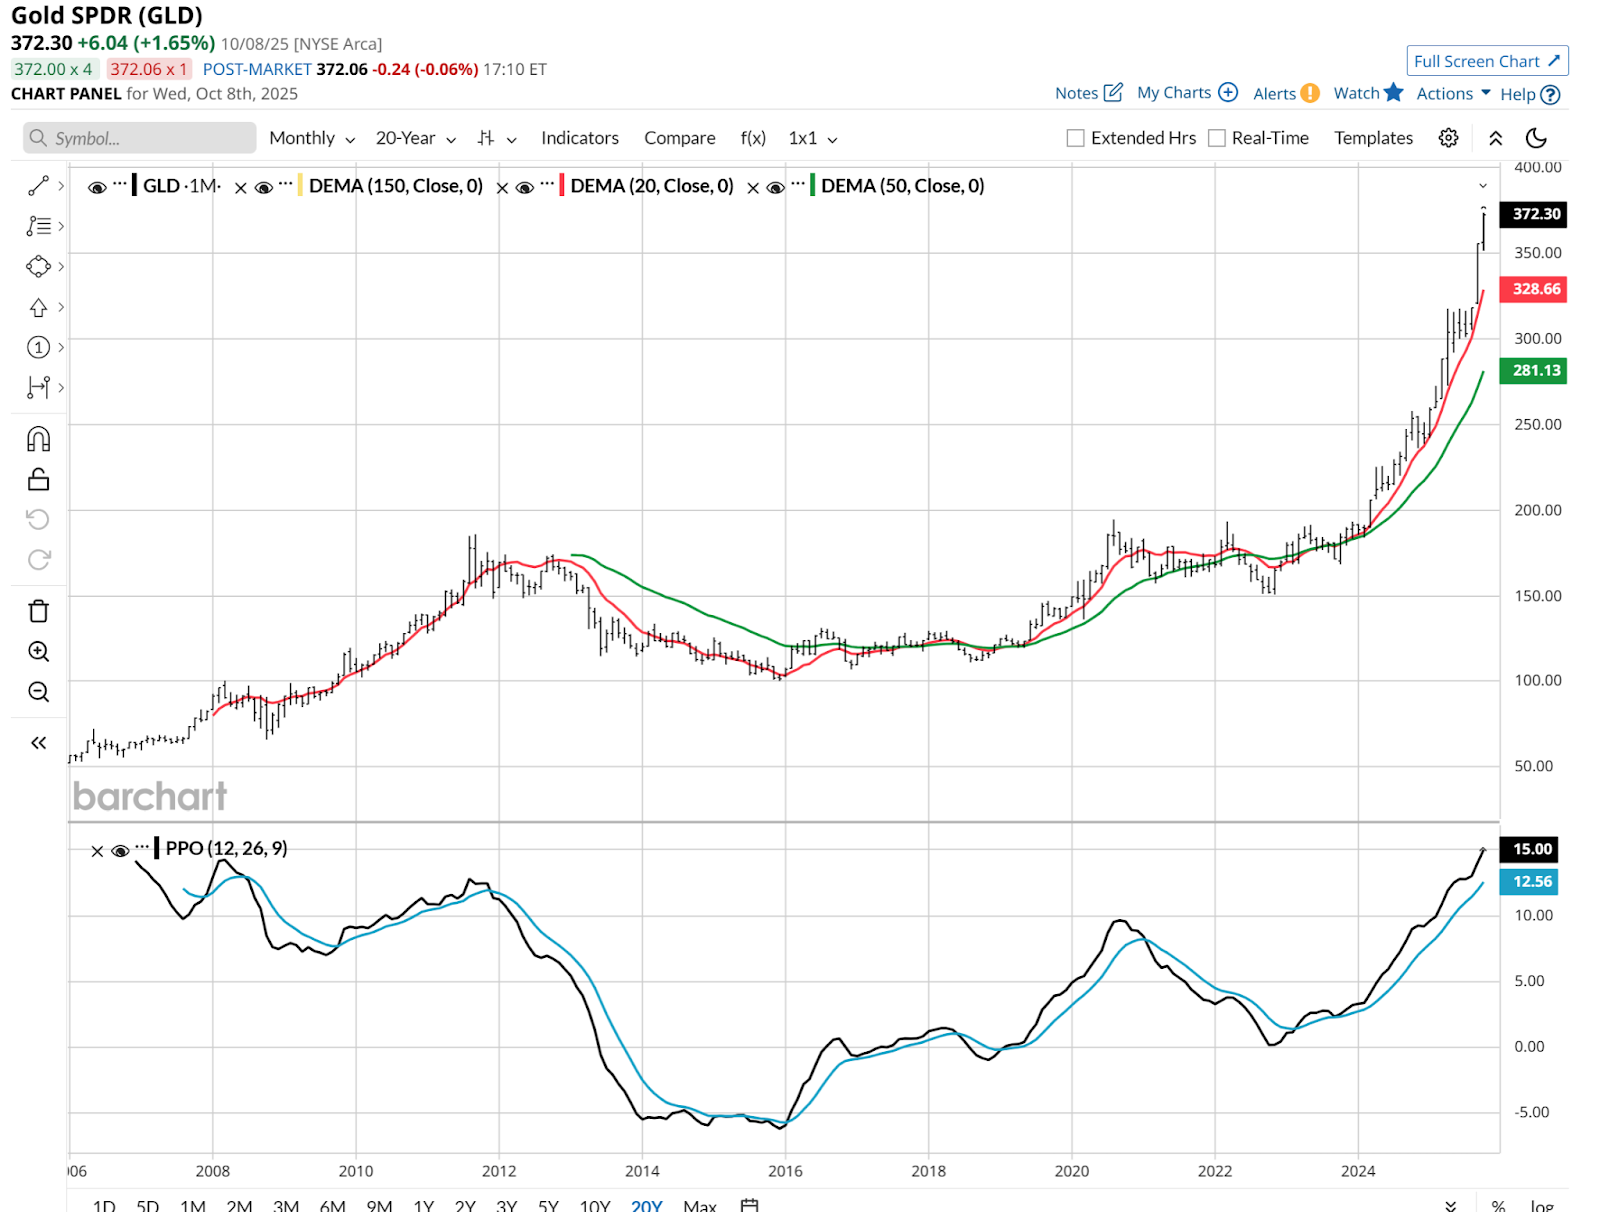Select the 6M time range
This screenshot has width=1600, height=1212.
[333, 1205]
